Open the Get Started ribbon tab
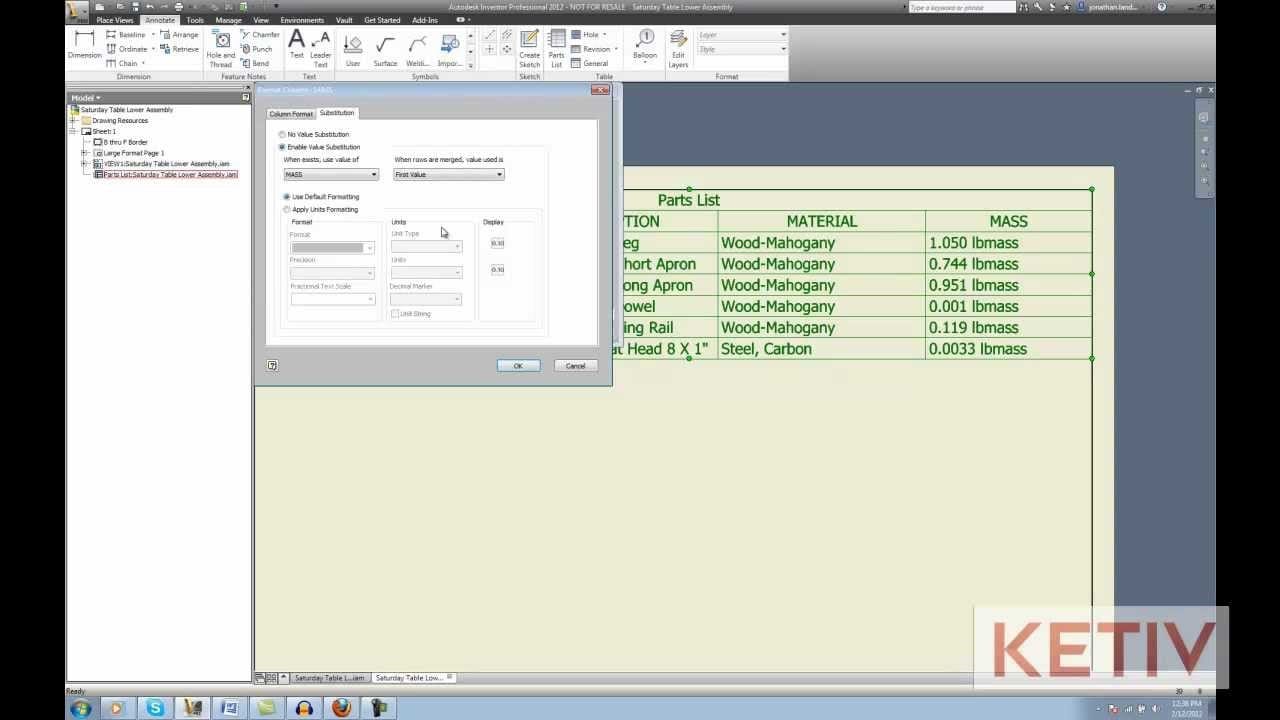This screenshot has height=720, width=1280. coord(382,20)
